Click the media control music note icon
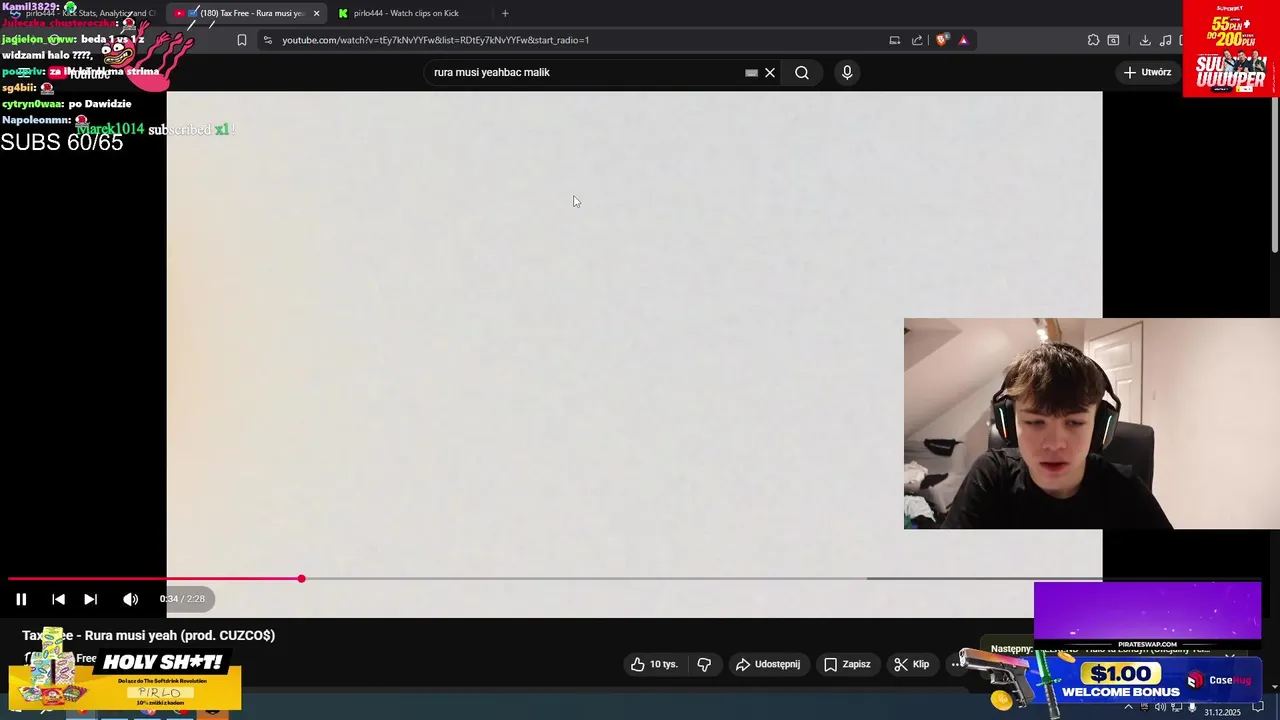The width and height of the screenshot is (1280, 720). (x=1166, y=40)
